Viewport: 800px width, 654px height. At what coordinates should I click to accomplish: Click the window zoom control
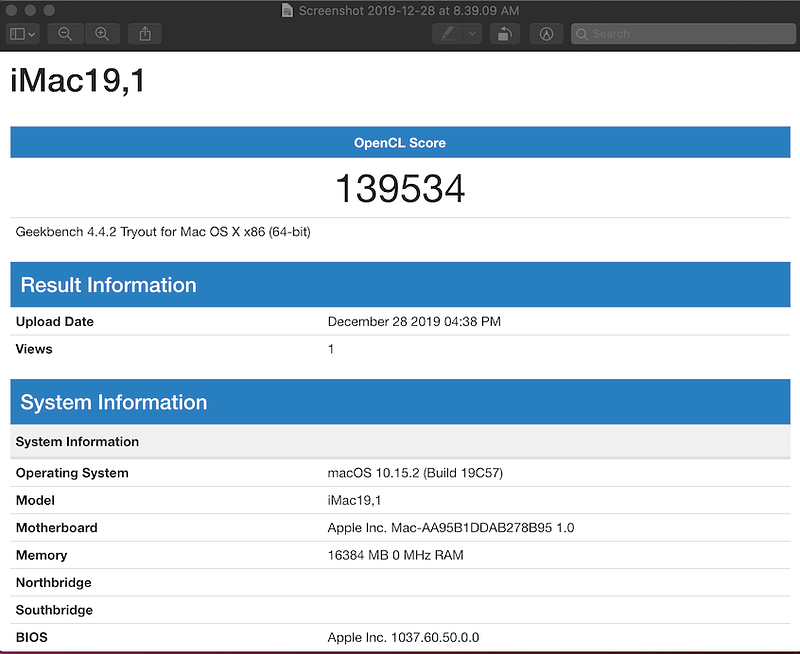(x=49, y=10)
